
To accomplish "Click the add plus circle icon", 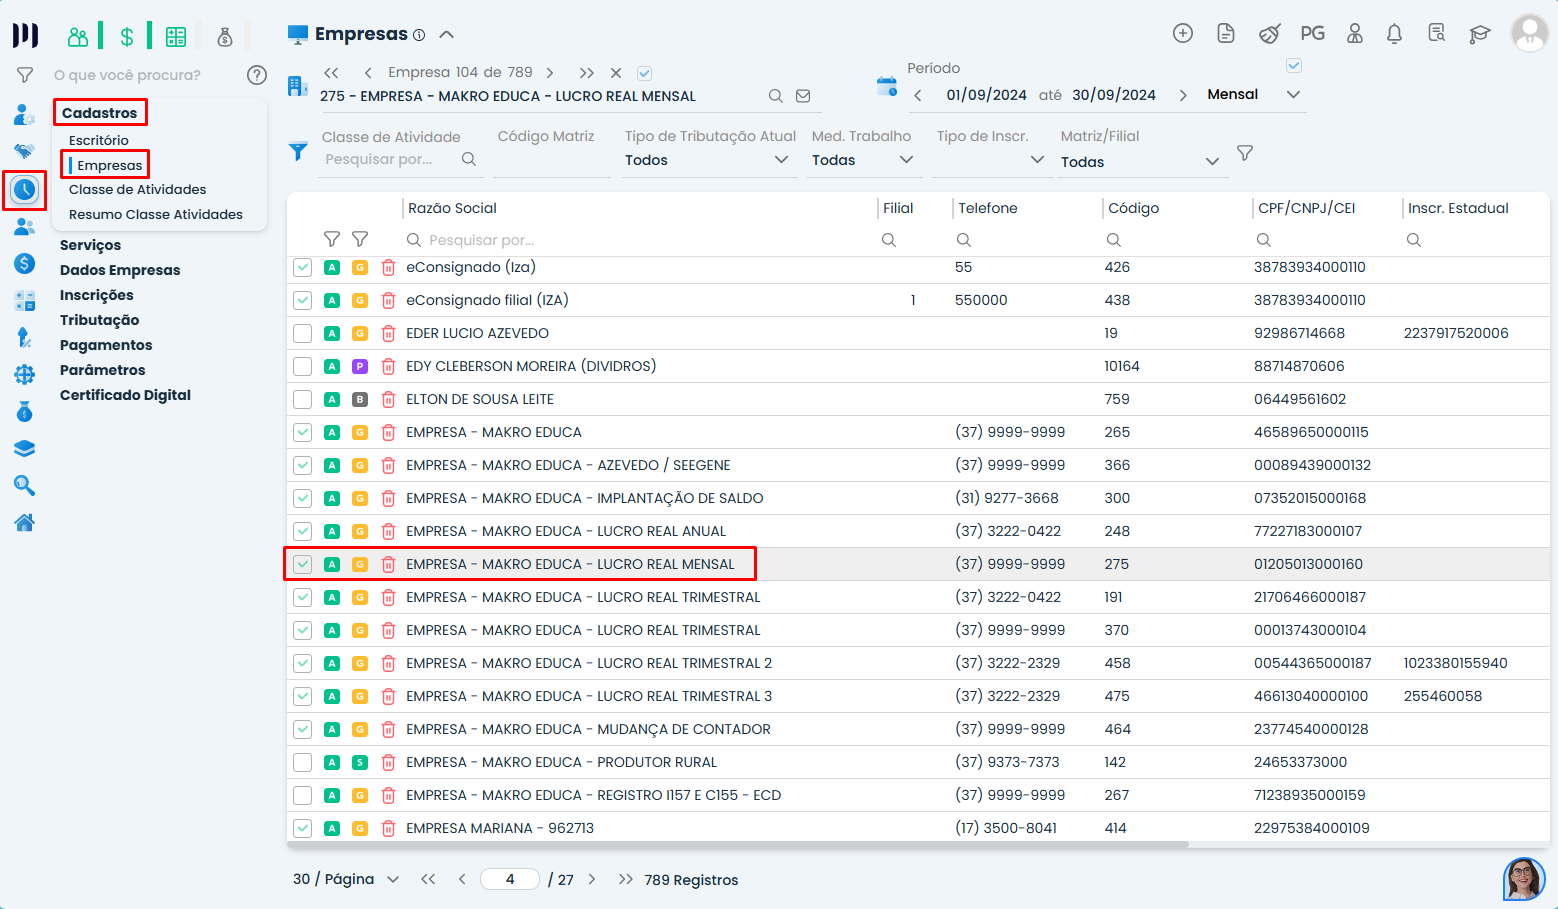I will click(x=1182, y=34).
